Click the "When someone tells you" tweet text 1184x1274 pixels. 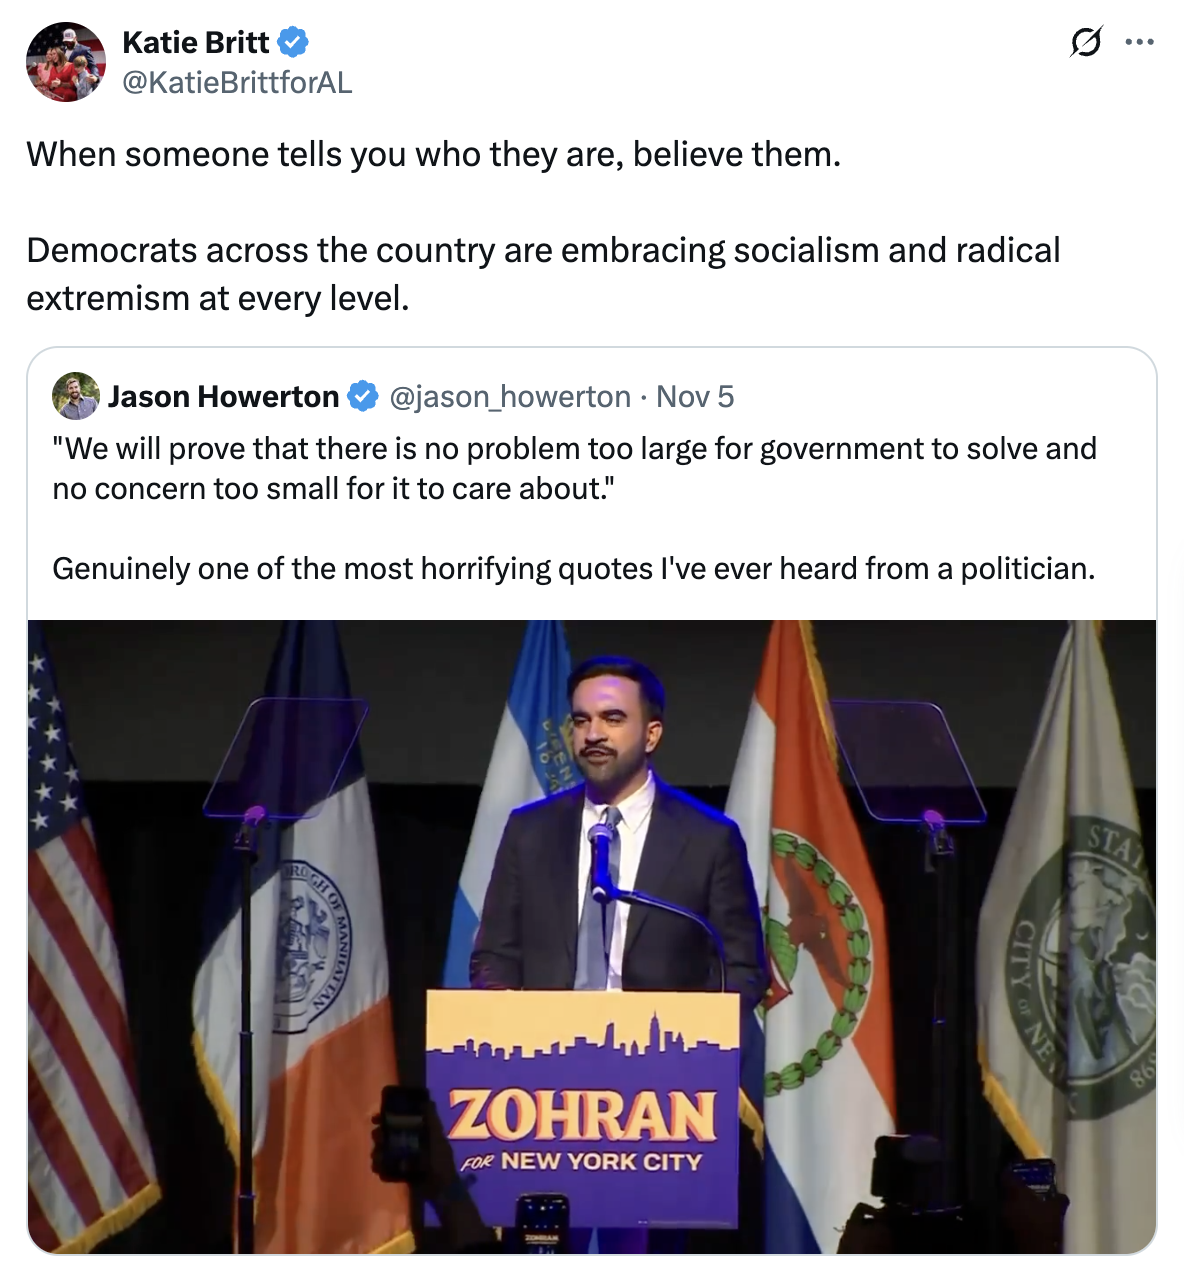(433, 155)
